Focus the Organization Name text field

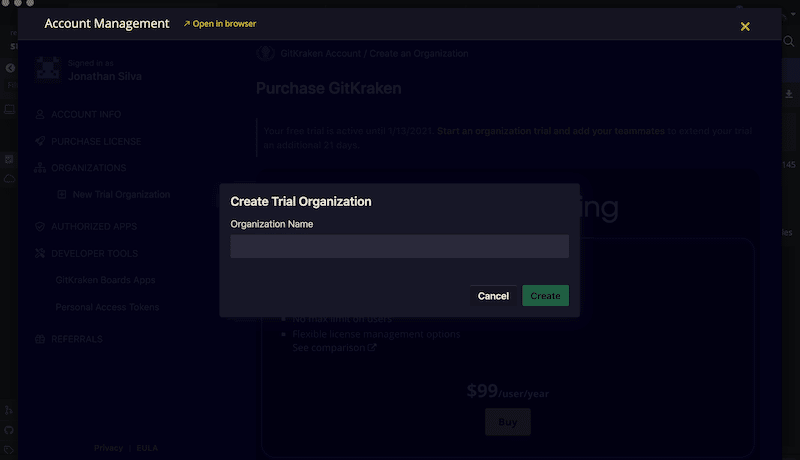click(399, 247)
